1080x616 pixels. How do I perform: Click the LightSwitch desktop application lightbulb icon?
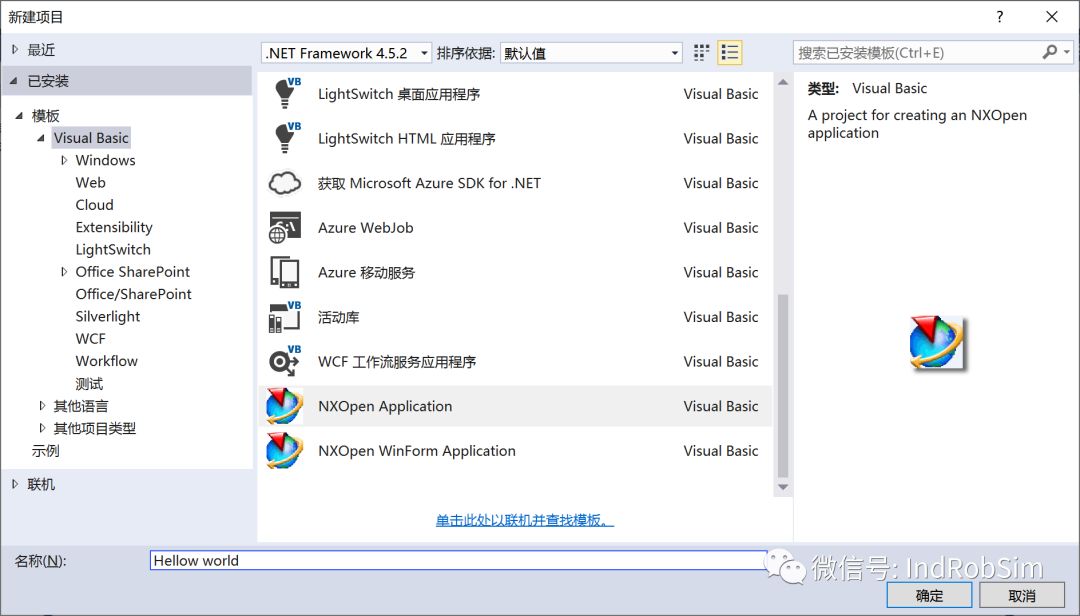click(285, 94)
